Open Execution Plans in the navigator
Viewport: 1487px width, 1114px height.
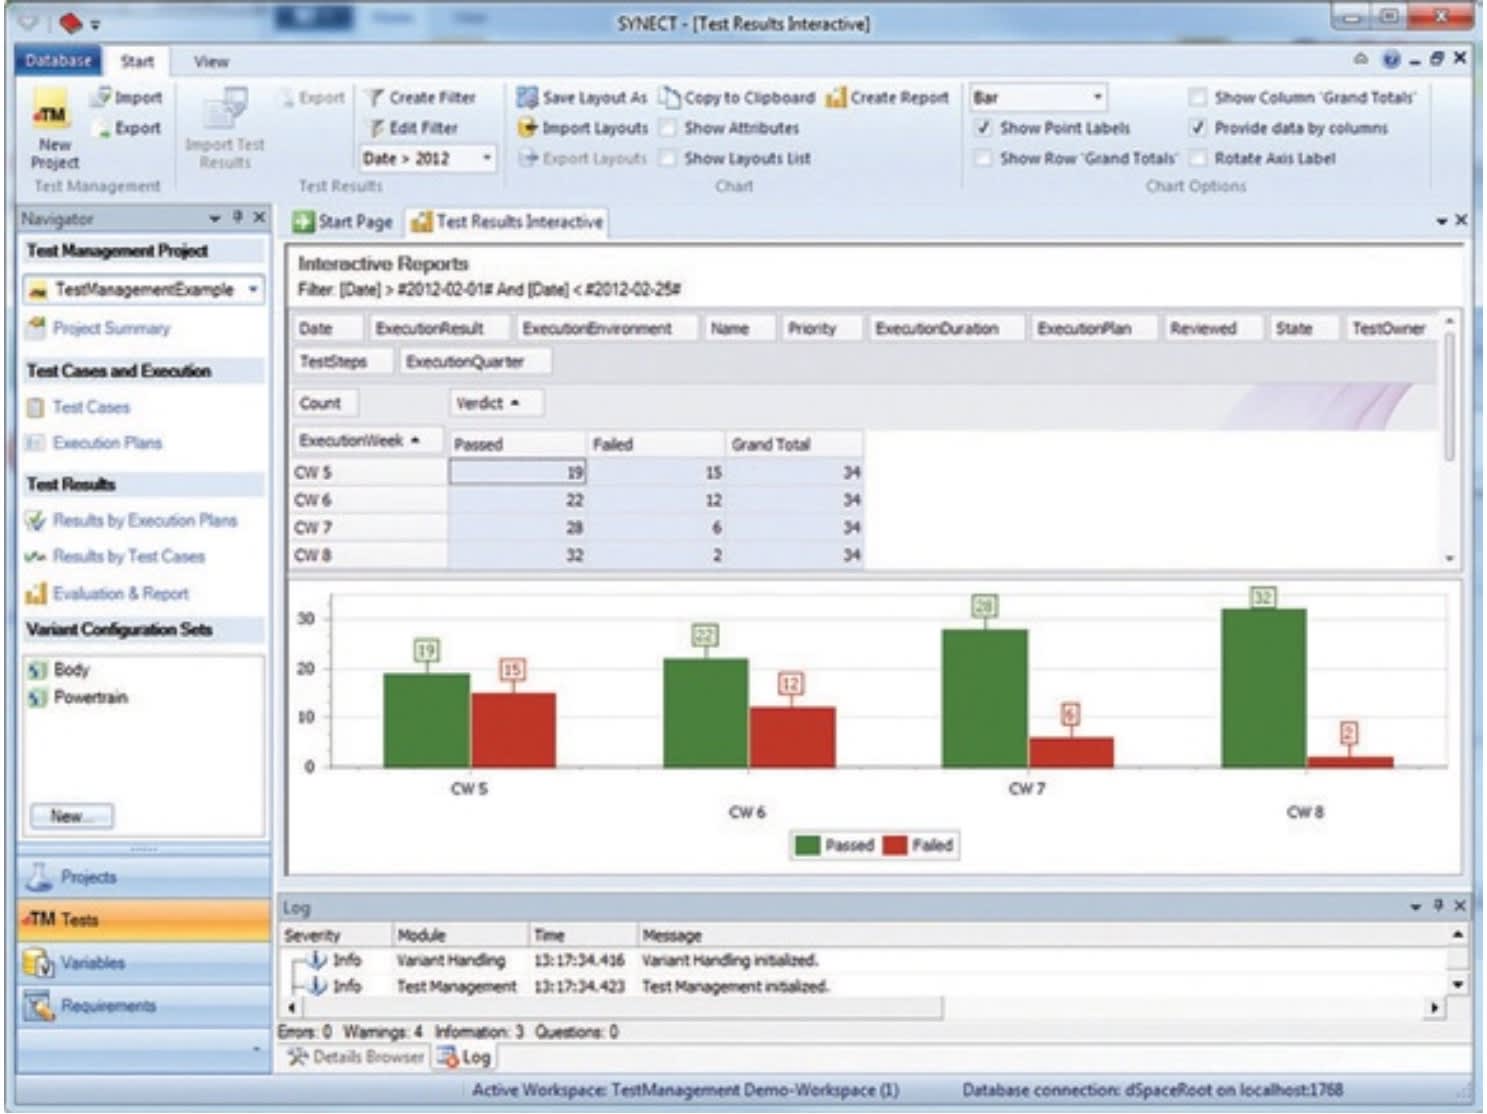pos(107,443)
